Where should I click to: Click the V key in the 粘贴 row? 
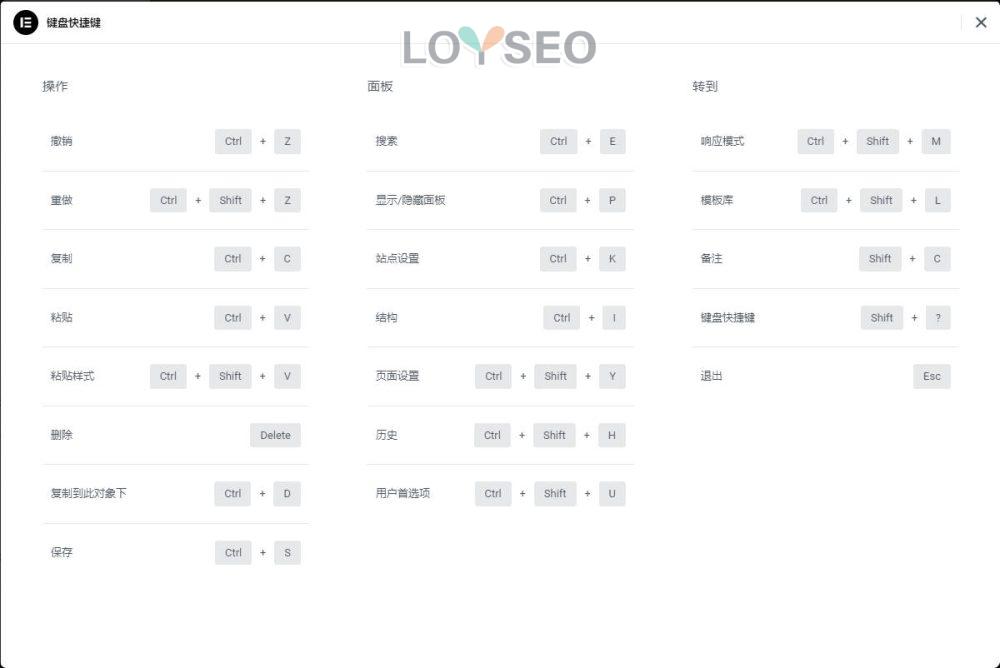pyautogui.click(x=288, y=318)
